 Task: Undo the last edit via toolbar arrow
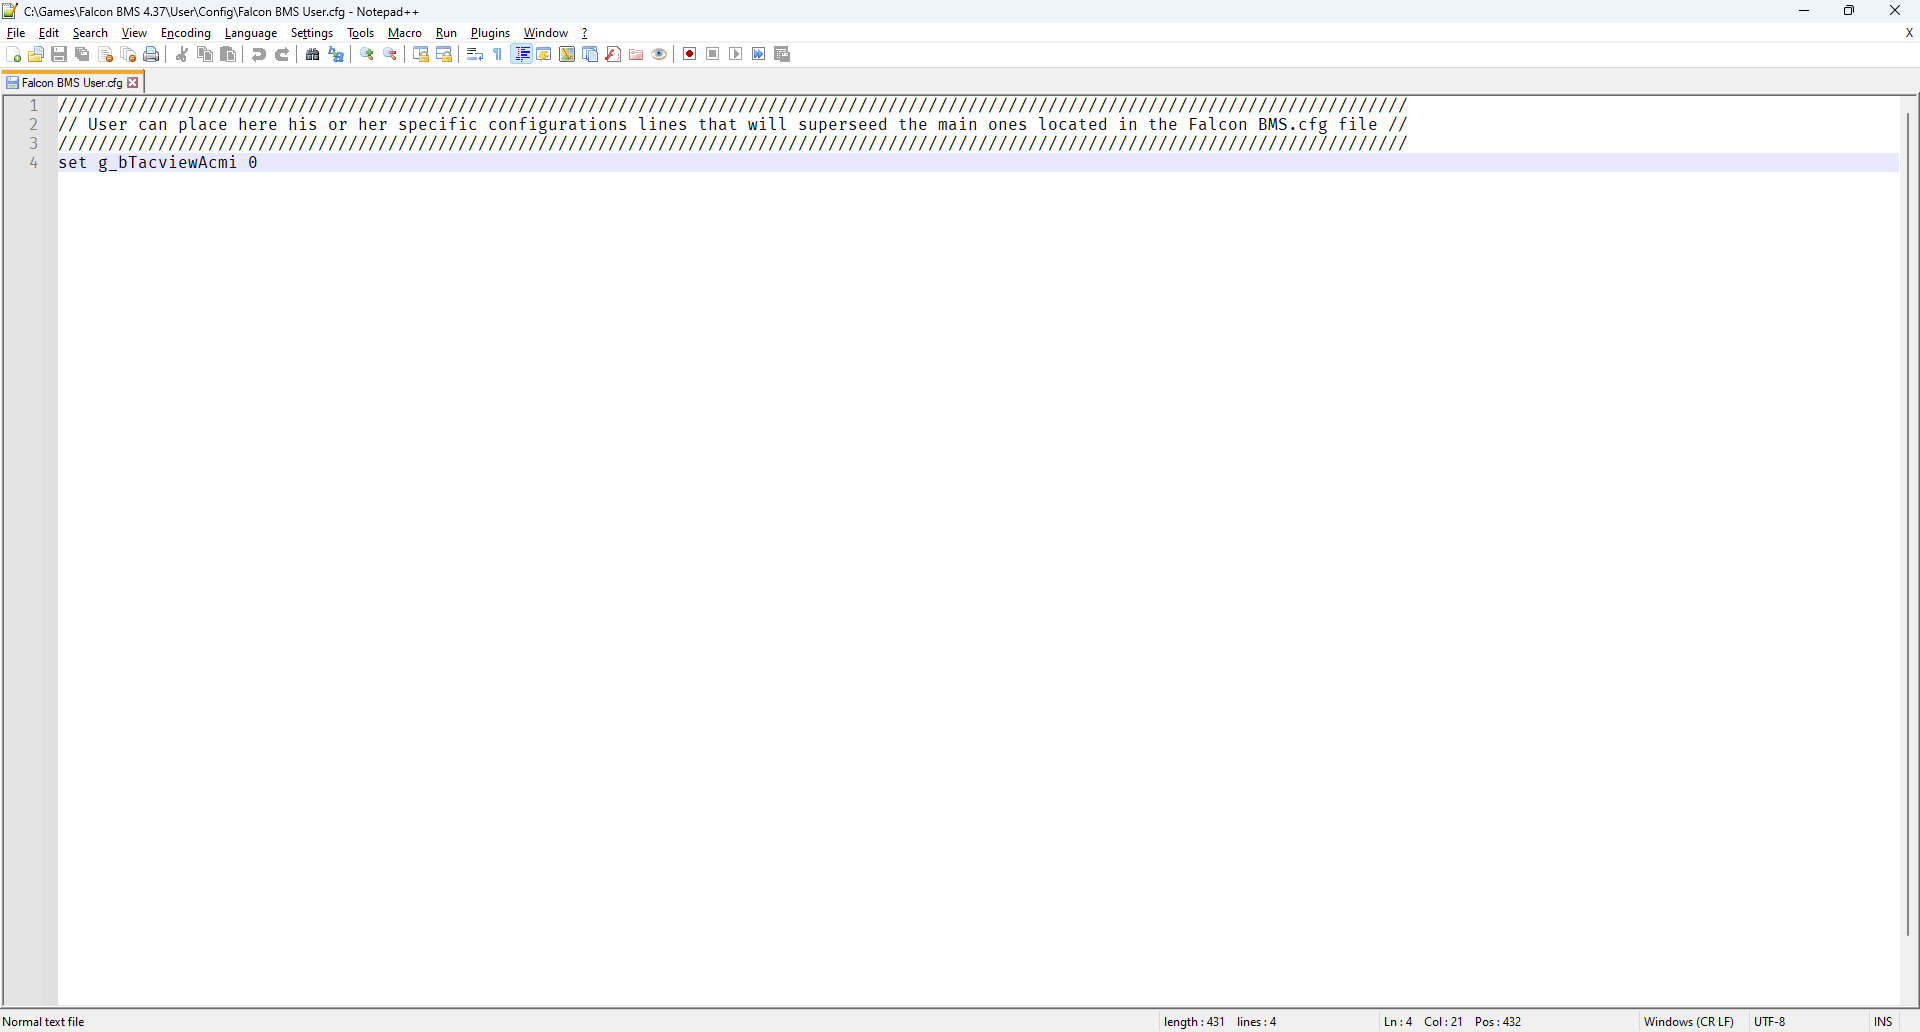tap(259, 55)
